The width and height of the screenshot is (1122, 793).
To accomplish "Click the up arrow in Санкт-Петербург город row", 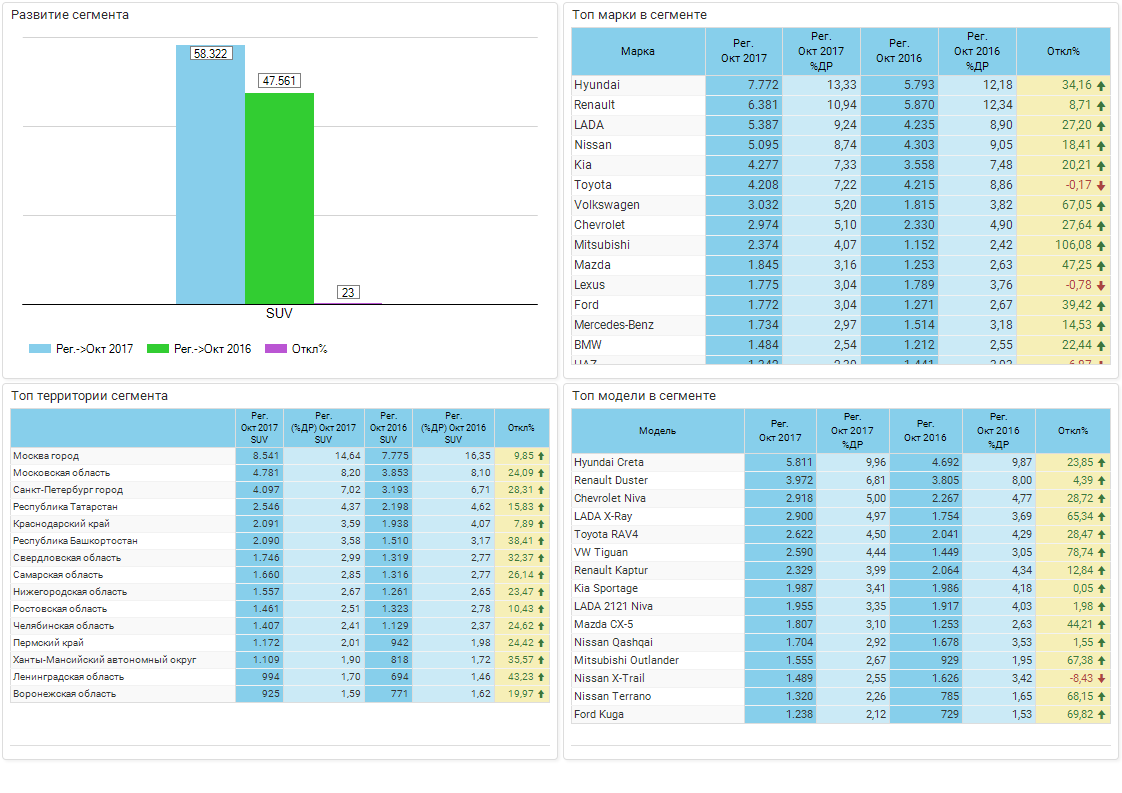I will point(541,490).
